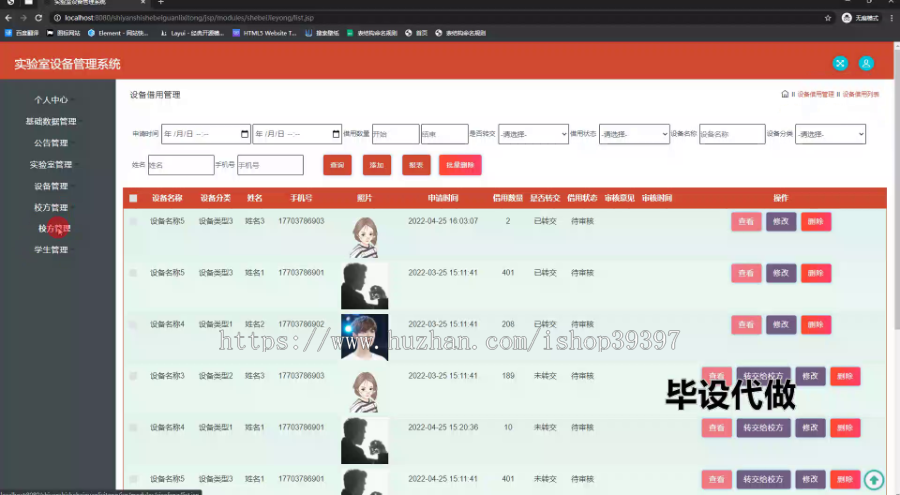This screenshot has width=900, height=495.
Task: Click 删除 for row with quantity 2
Action: click(816, 222)
